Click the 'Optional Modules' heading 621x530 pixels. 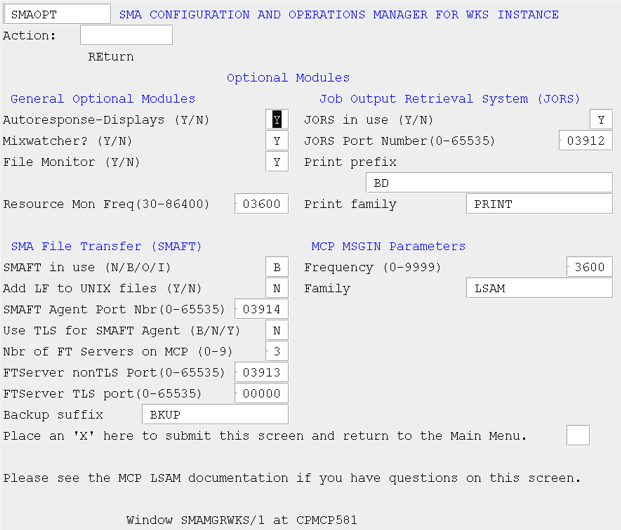coord(288,78)
